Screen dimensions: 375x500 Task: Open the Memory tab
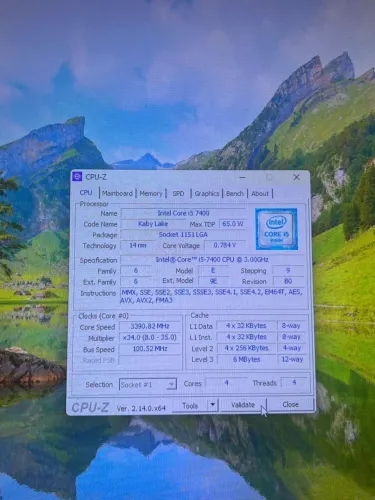pyautogui.click(x=151, y=193)
